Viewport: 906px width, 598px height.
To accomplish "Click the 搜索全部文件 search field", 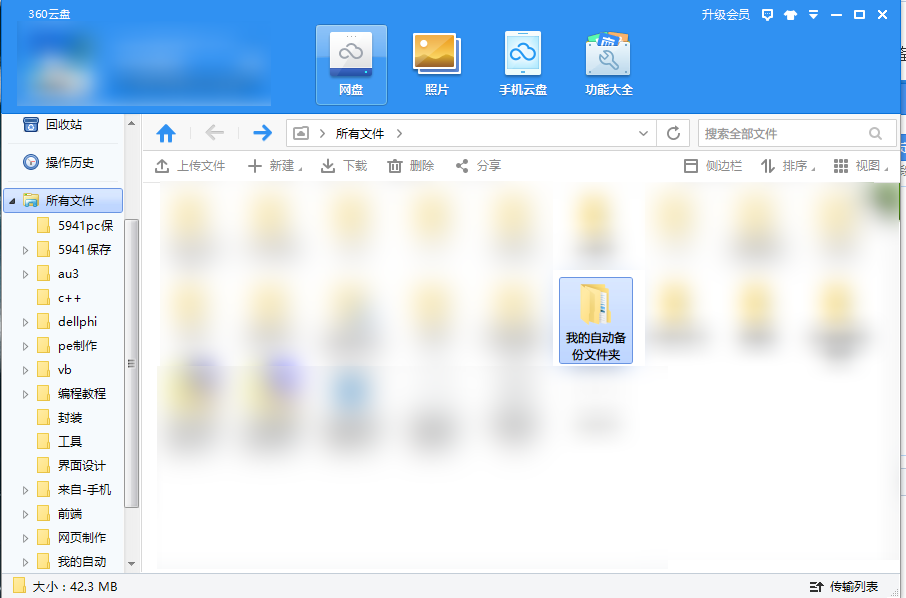I will pos(780,133).
